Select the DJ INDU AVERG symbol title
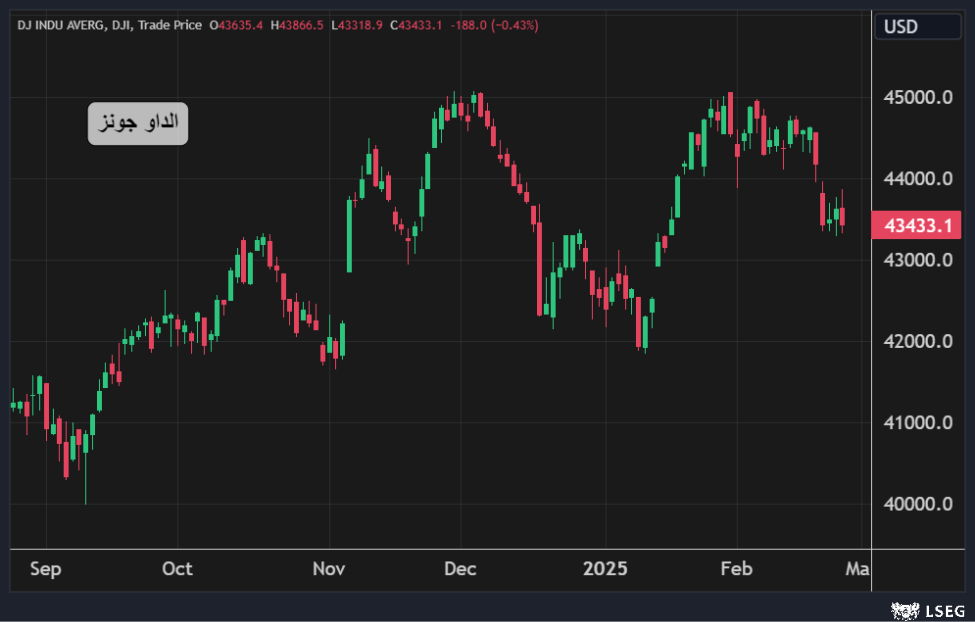The image size is (975, 622). coord(59,24)
